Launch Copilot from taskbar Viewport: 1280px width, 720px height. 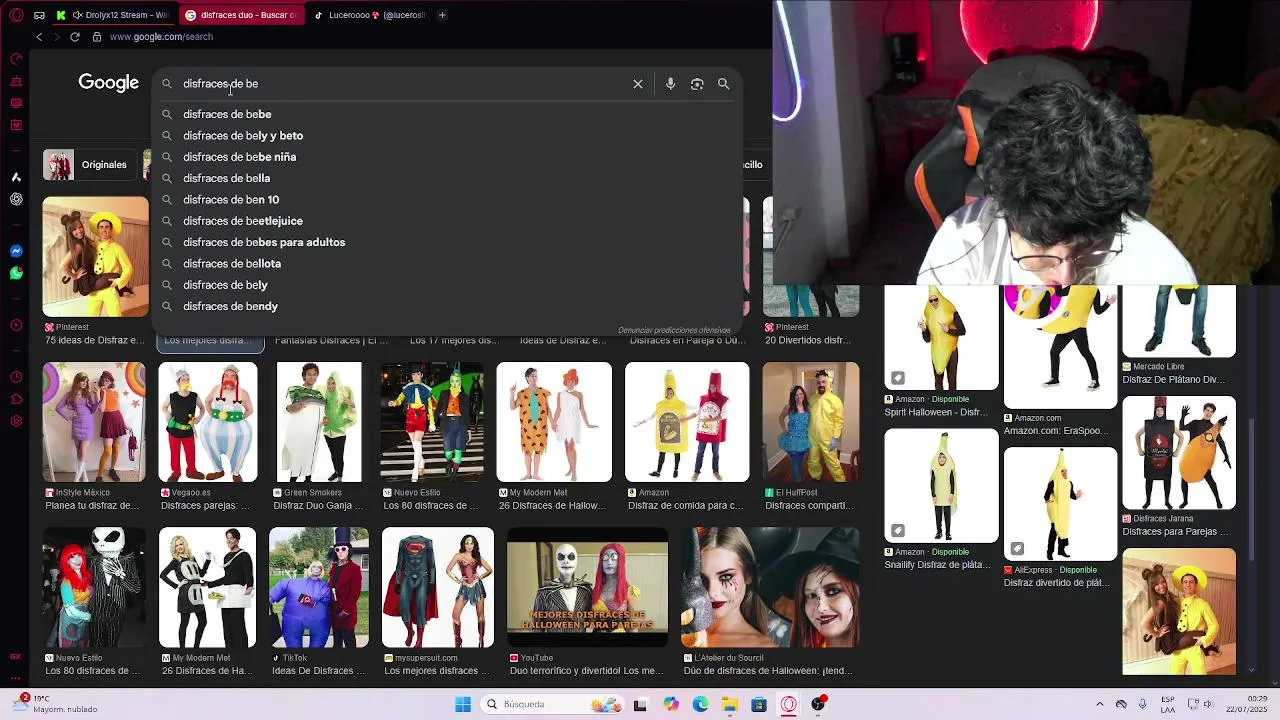click(x=671, y=704)
